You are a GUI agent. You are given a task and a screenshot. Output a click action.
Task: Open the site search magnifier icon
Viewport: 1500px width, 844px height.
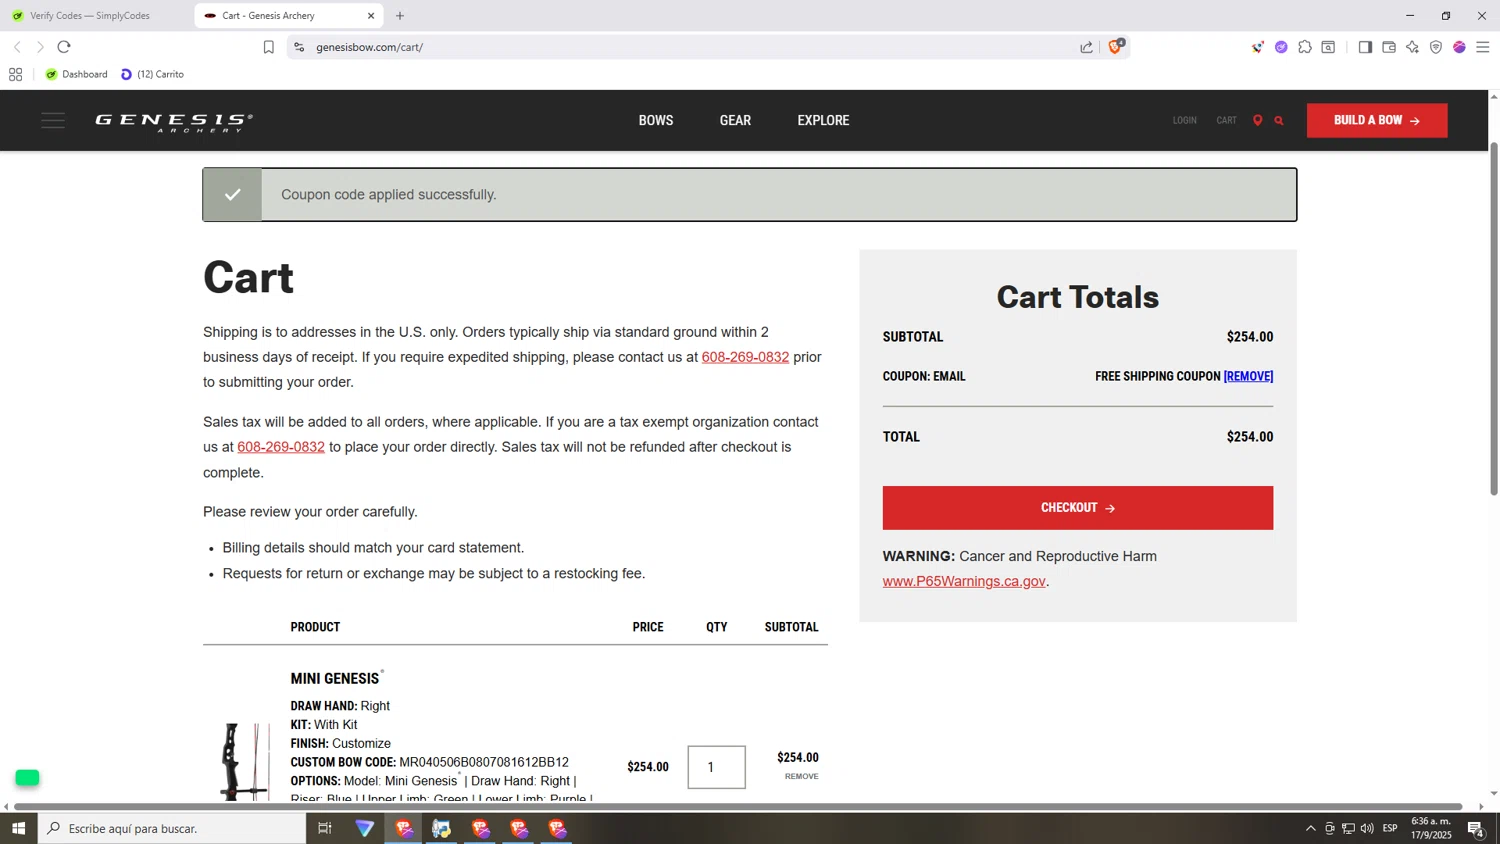pos(1279,120)
